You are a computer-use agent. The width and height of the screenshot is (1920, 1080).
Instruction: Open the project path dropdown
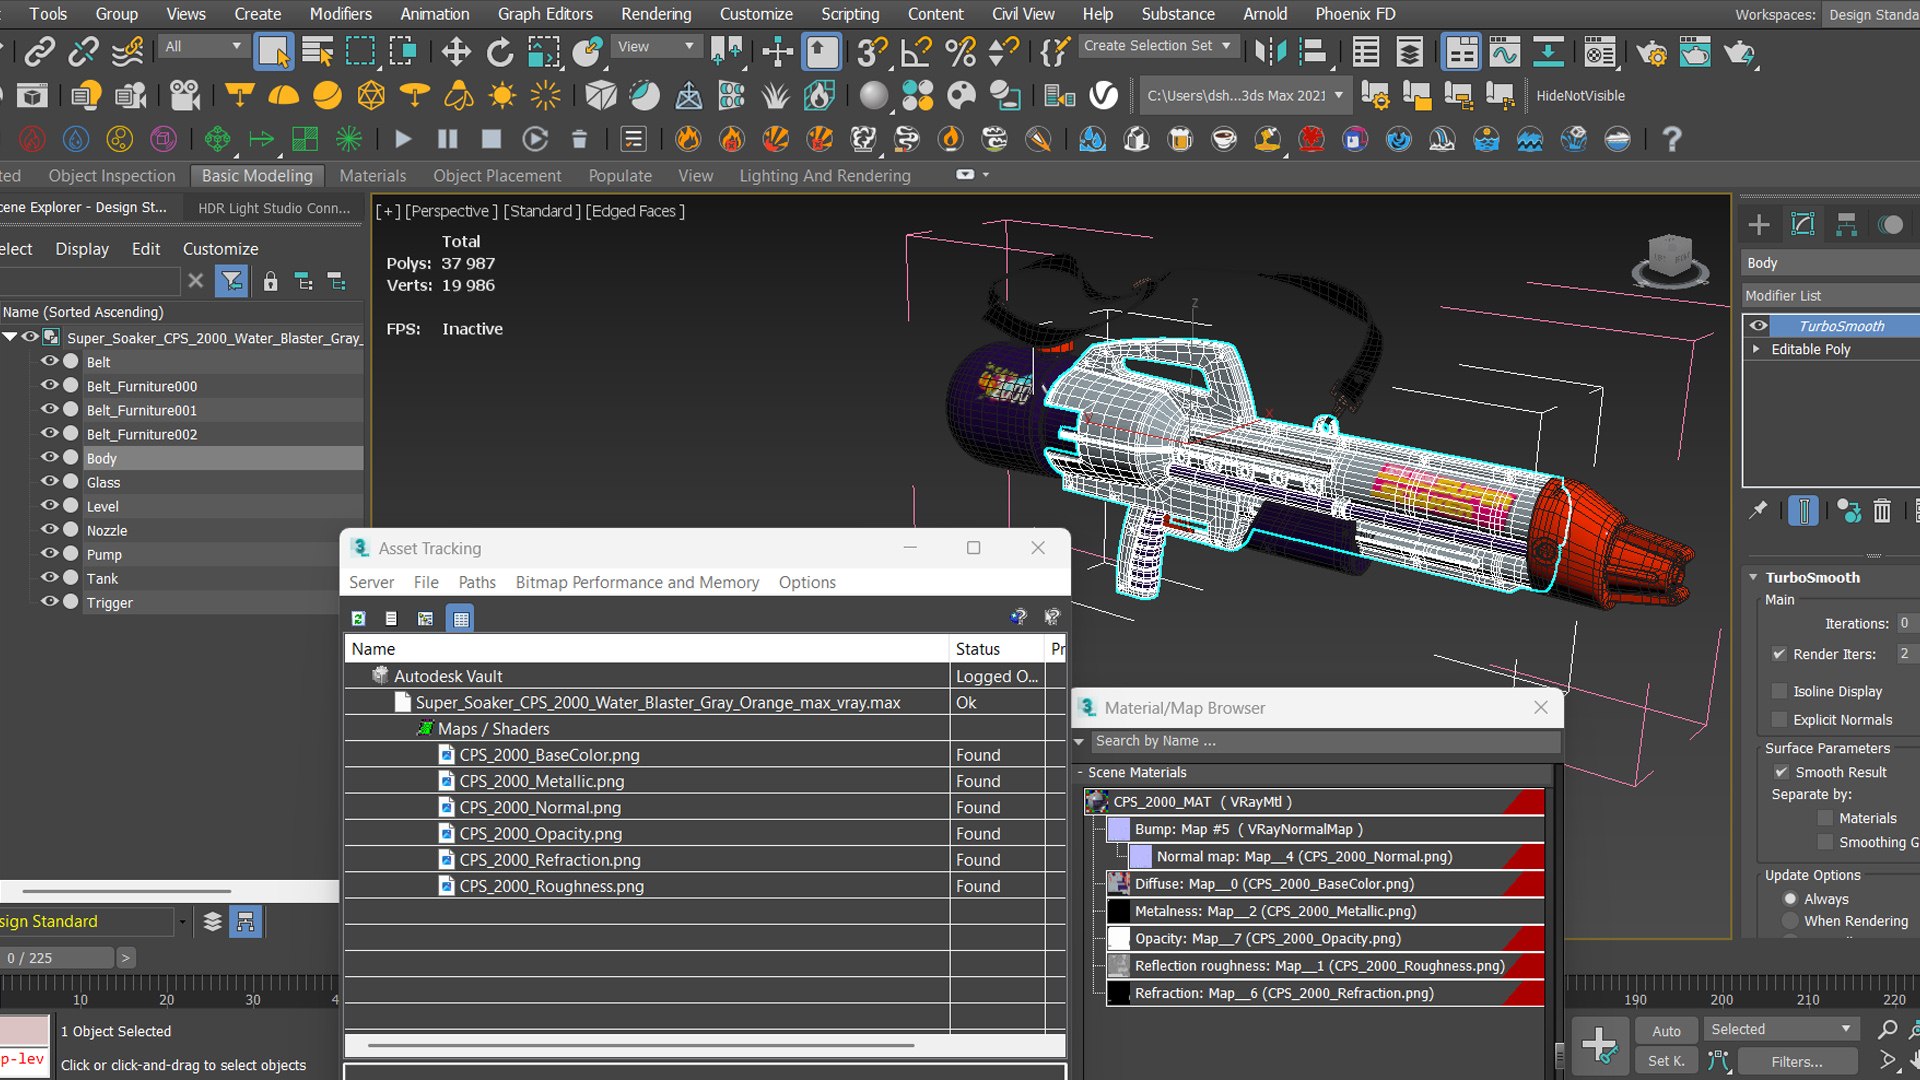pyautogui.click(x=1246, y=96)
